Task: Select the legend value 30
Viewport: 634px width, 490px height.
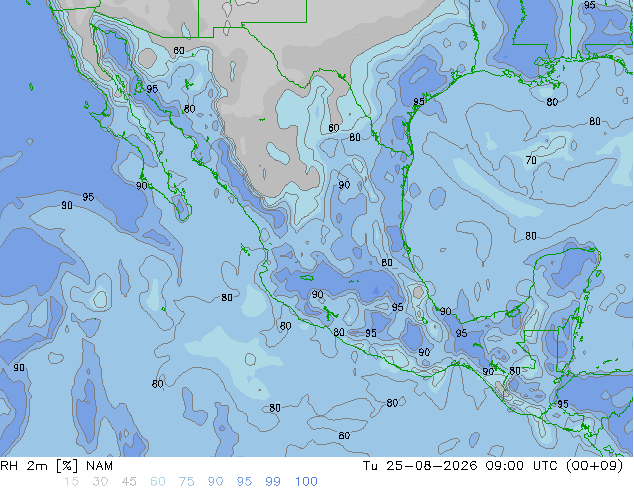Action: pos(100,482)
